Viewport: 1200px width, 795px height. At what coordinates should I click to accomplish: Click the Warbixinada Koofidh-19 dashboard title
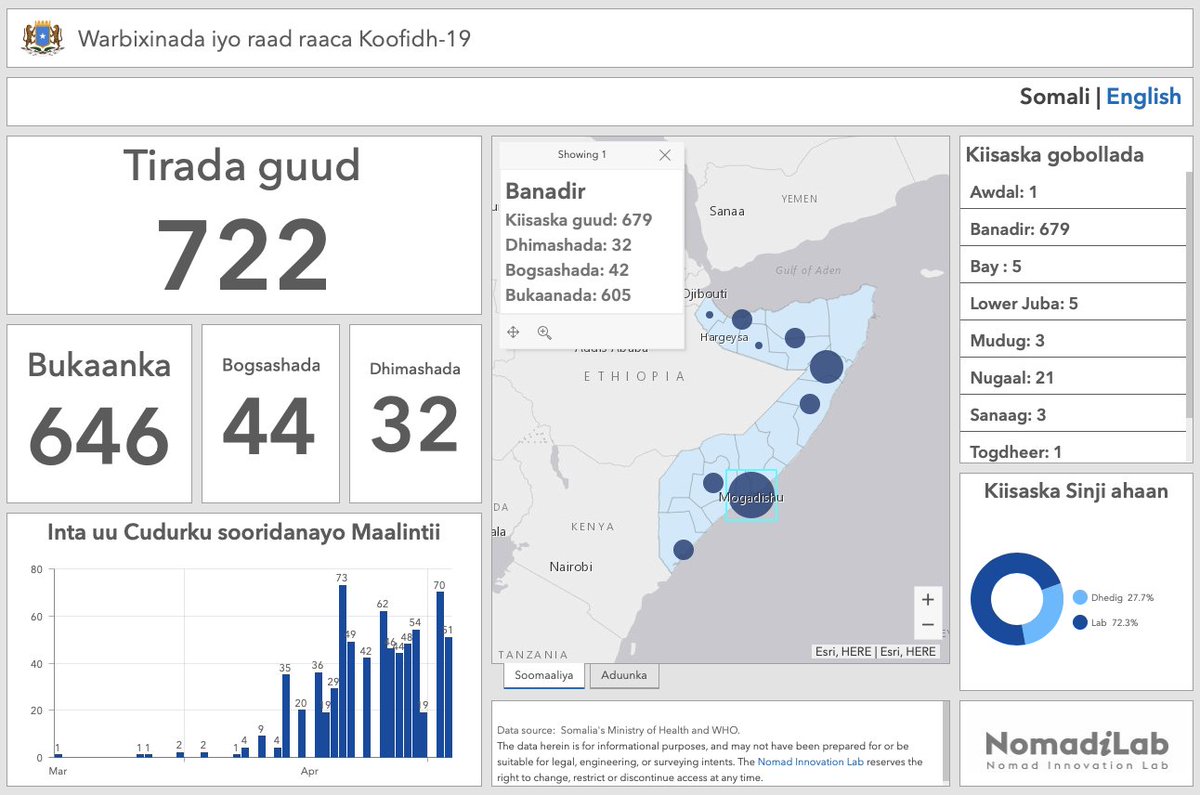tap(274, 39)
